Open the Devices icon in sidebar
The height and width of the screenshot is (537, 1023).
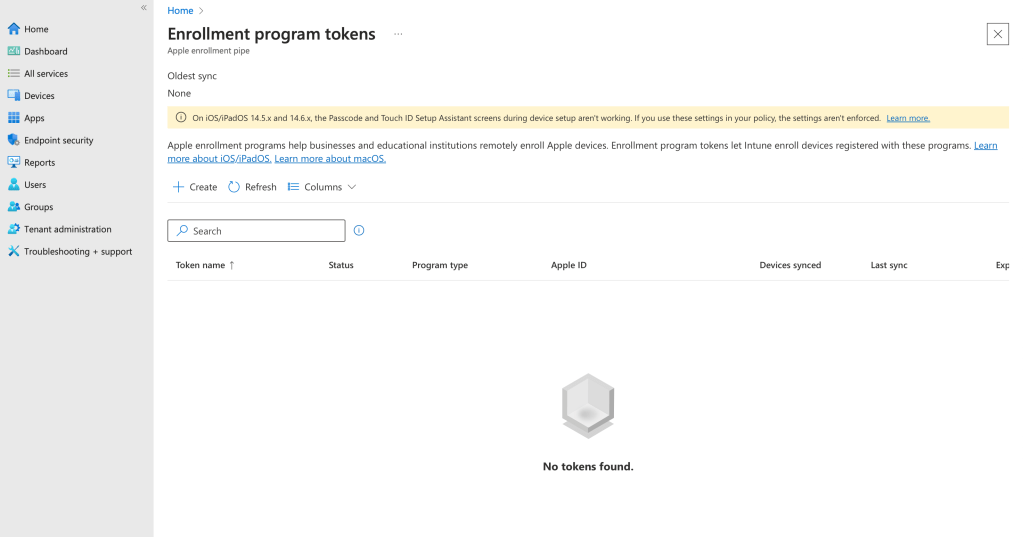14,96
